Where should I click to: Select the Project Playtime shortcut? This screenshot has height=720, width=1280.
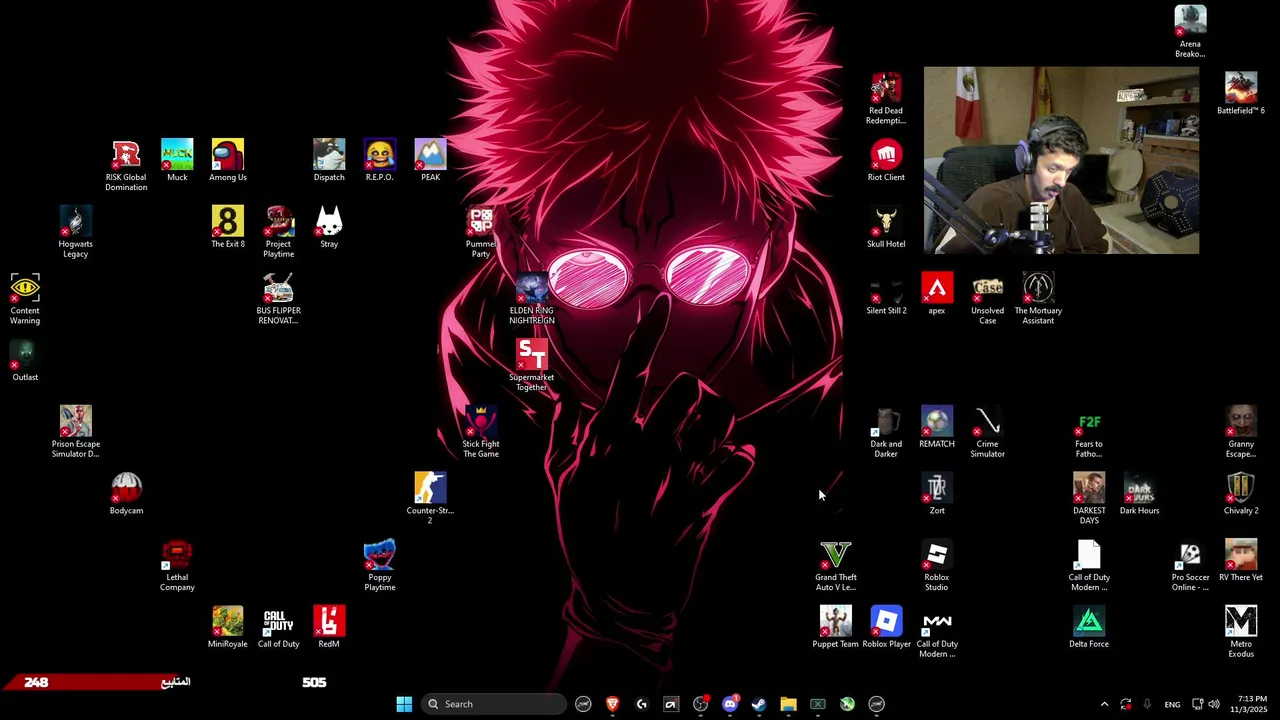278,232
